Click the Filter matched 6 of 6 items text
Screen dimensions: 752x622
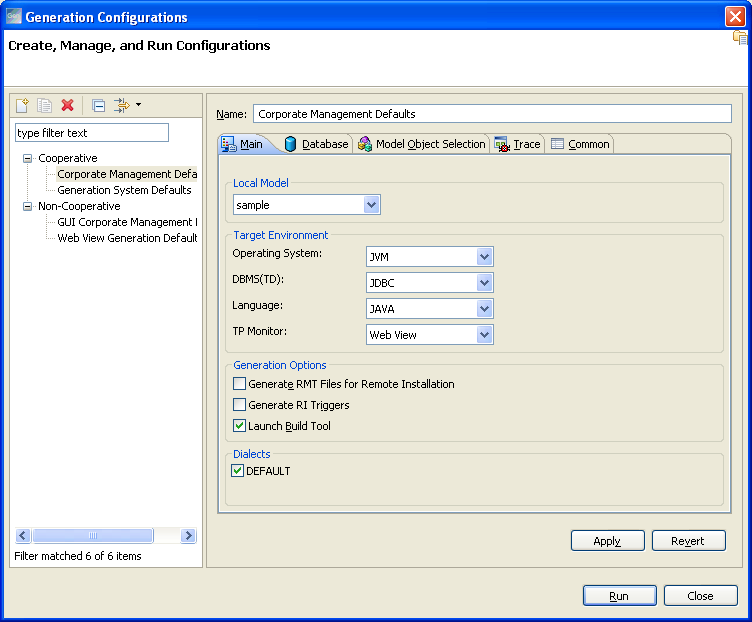(x=78, y=556)
